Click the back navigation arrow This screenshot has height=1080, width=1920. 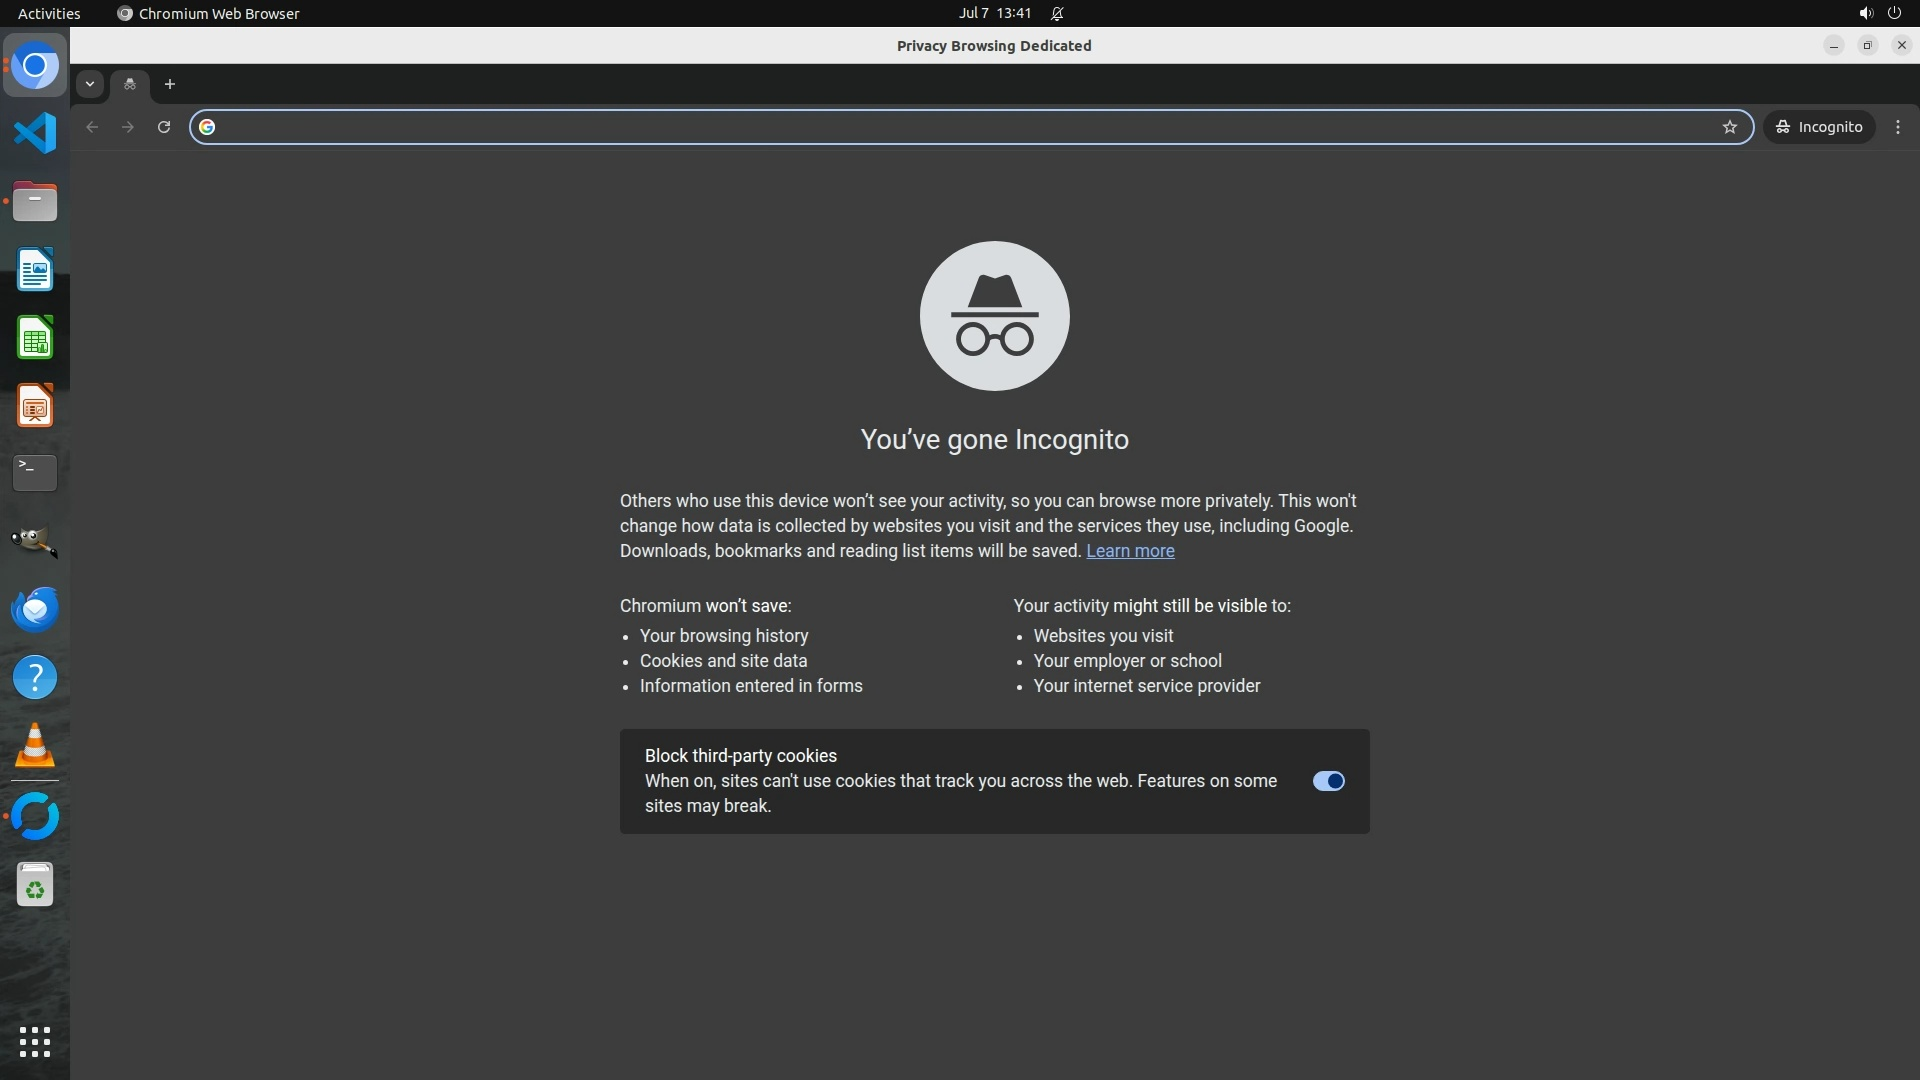click(x=92, y=127)
